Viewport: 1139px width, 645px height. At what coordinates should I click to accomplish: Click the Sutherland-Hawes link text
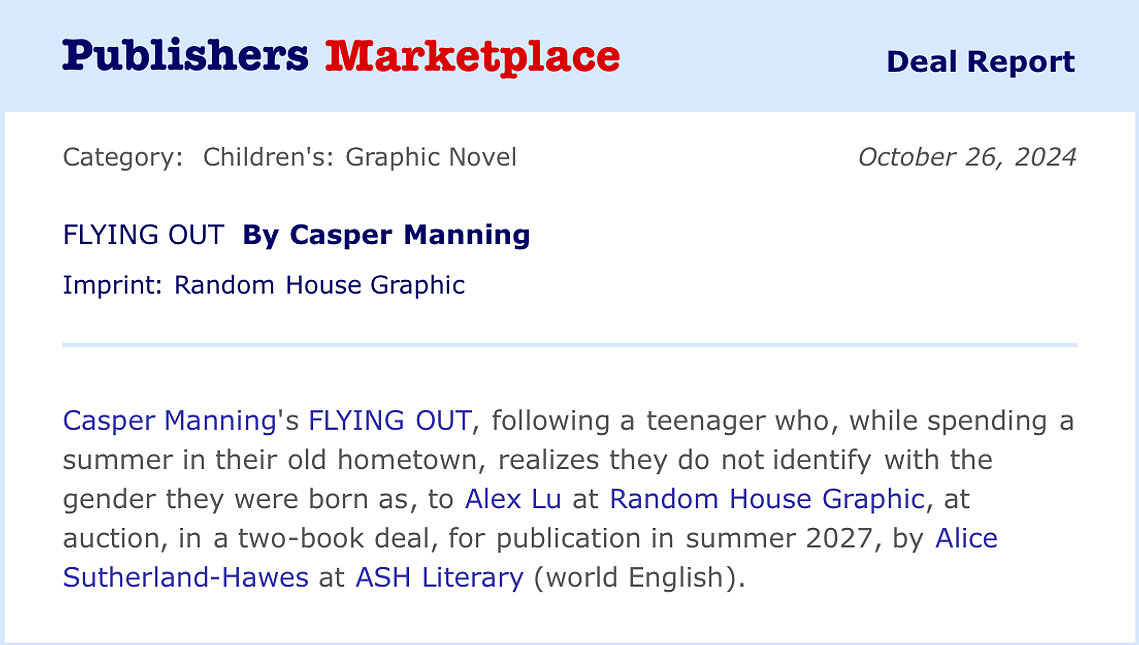point(185,577)
